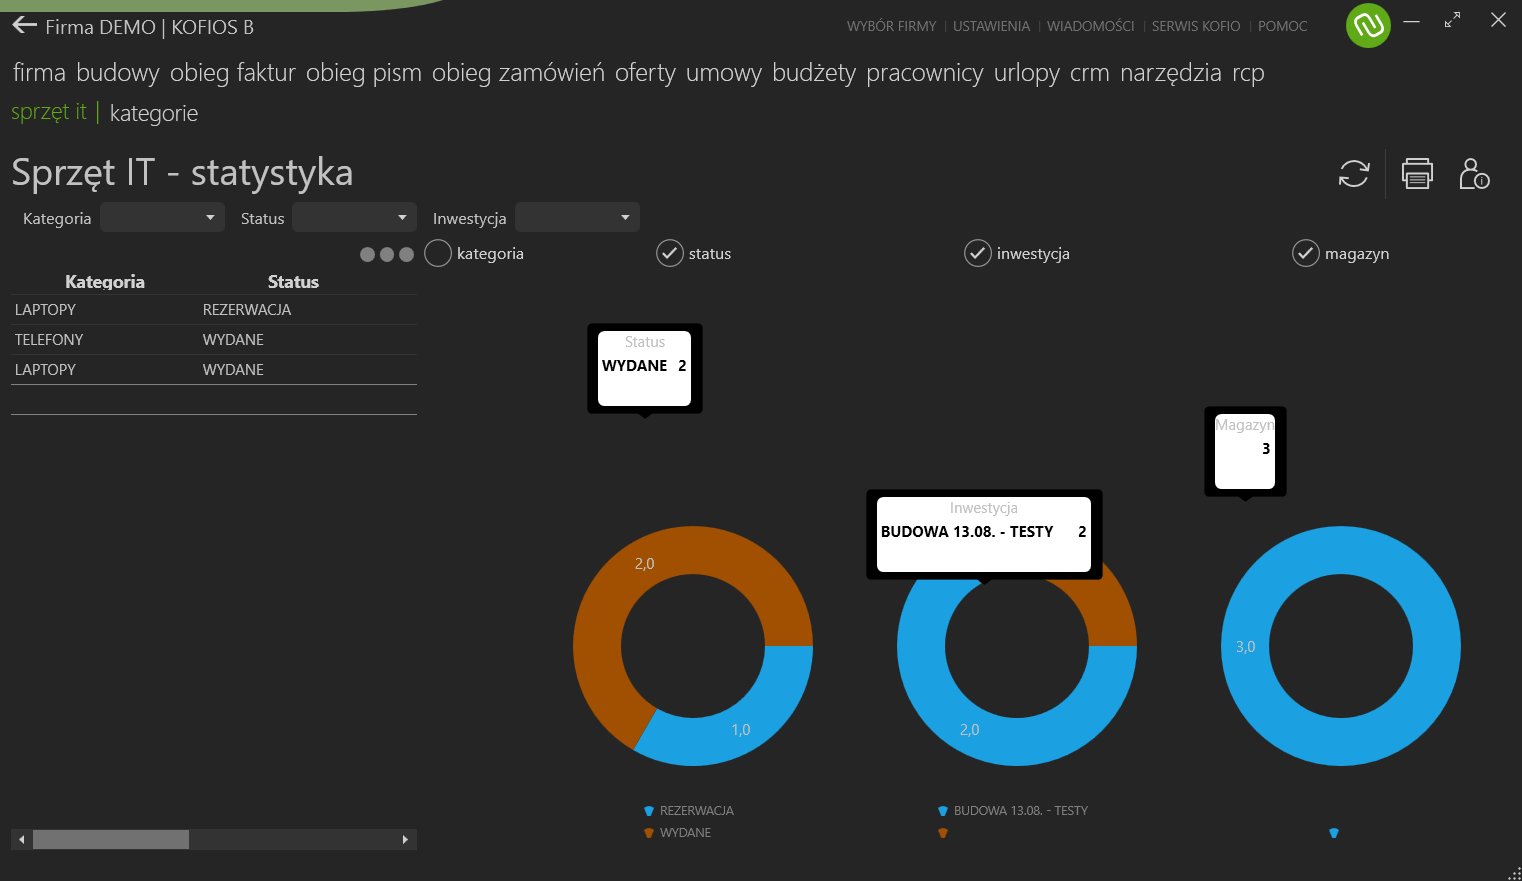Click the WYBÓR FIRMY link
Image resolution: width=1522 pixels, height=881 pixels.
tap(892, 26)
